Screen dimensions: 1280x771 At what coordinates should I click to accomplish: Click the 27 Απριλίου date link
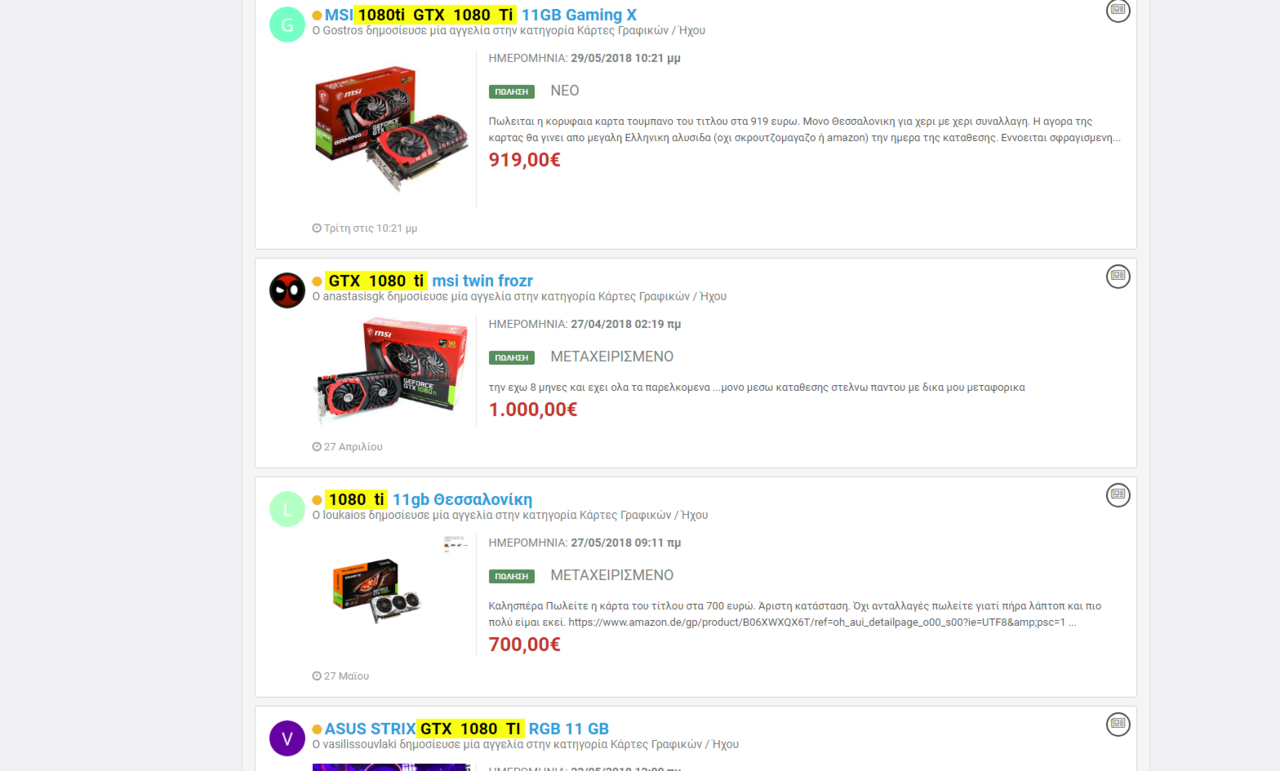(347, 447)
